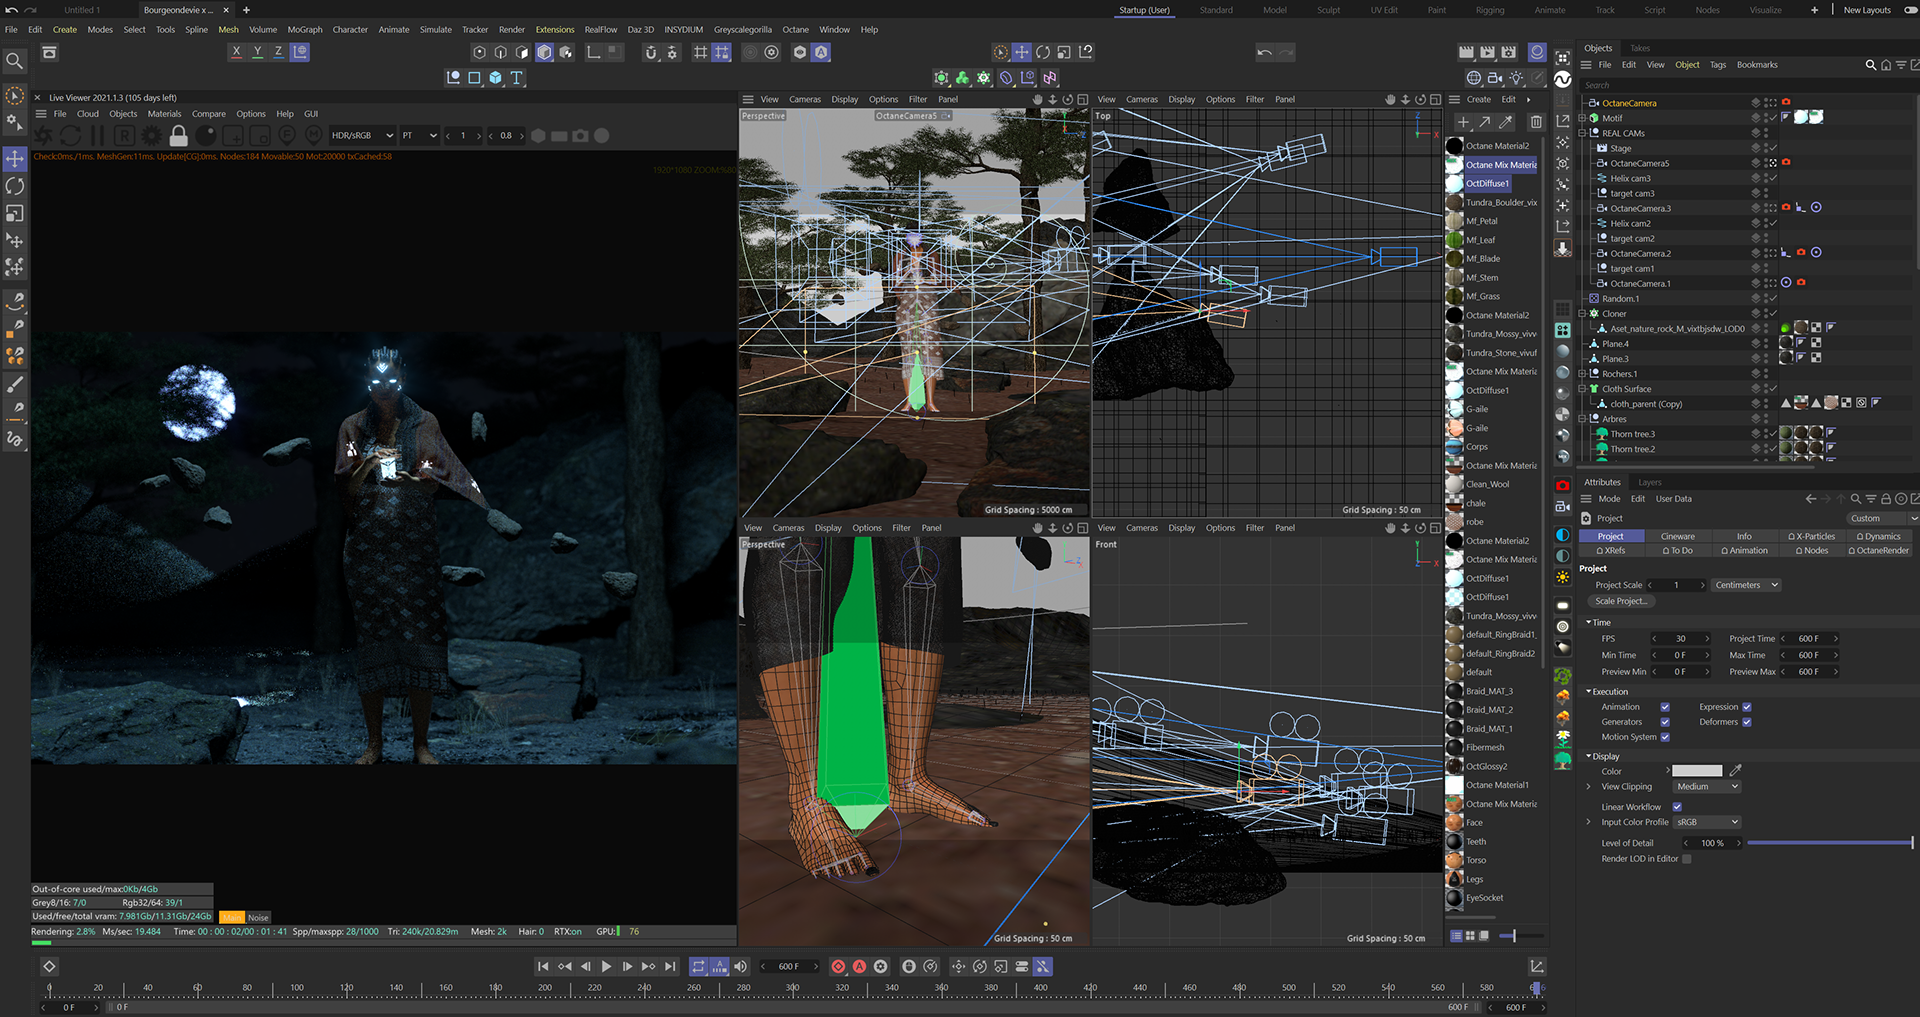Open the Centimeters unit dropdown
Image resolution: width=1920 pixels, height=1017 pixels.
[x=1746, y=585]
